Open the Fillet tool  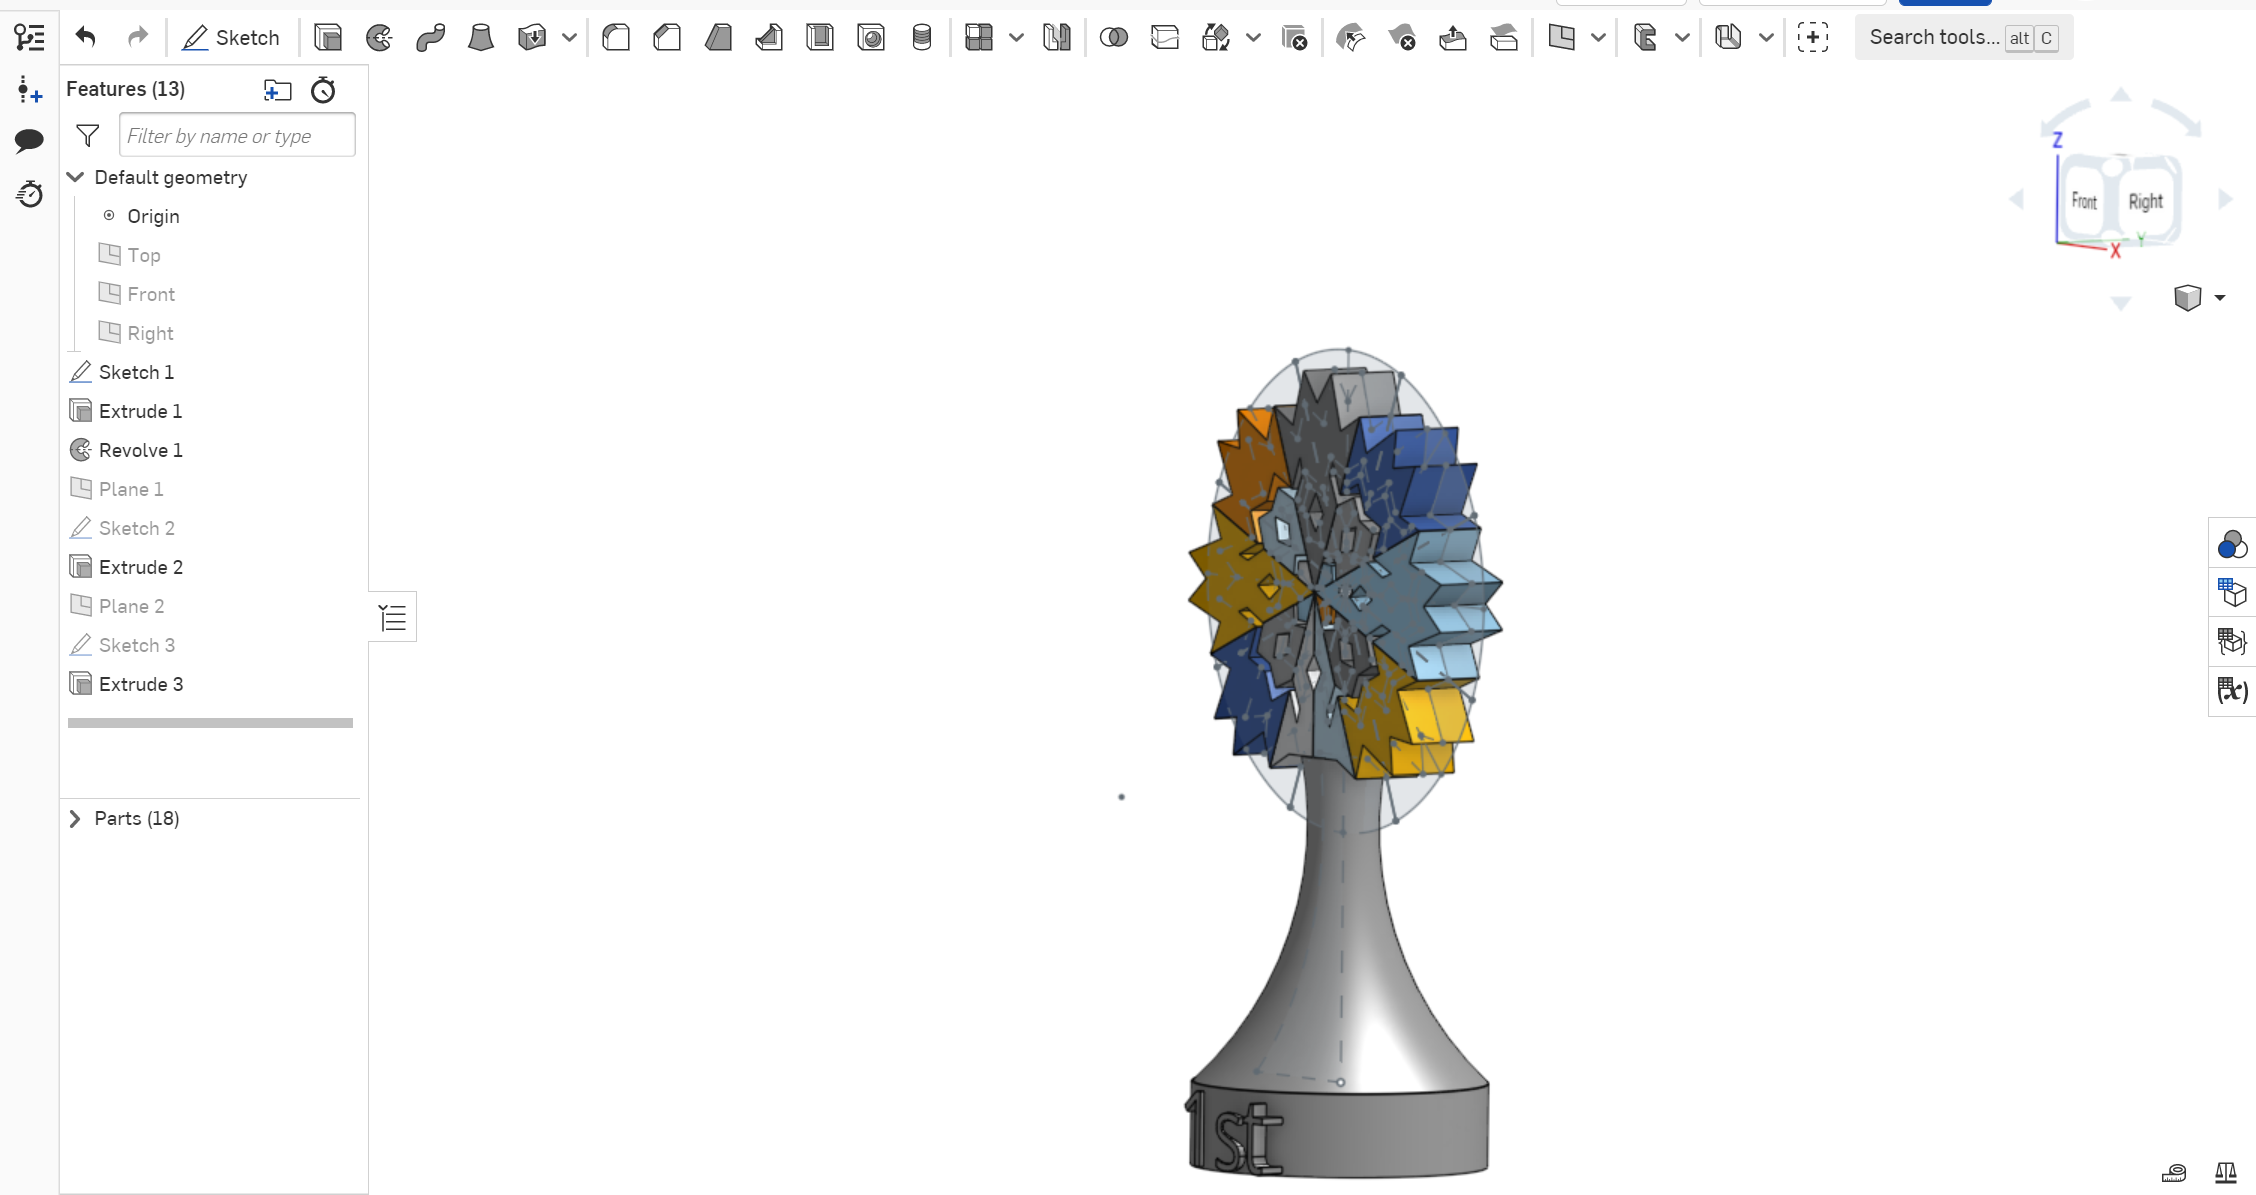point(616,37)
